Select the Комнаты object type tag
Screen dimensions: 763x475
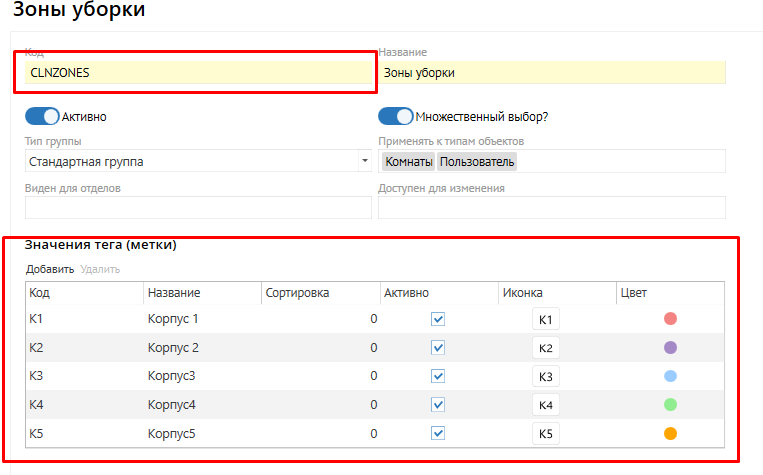(409, 161)
